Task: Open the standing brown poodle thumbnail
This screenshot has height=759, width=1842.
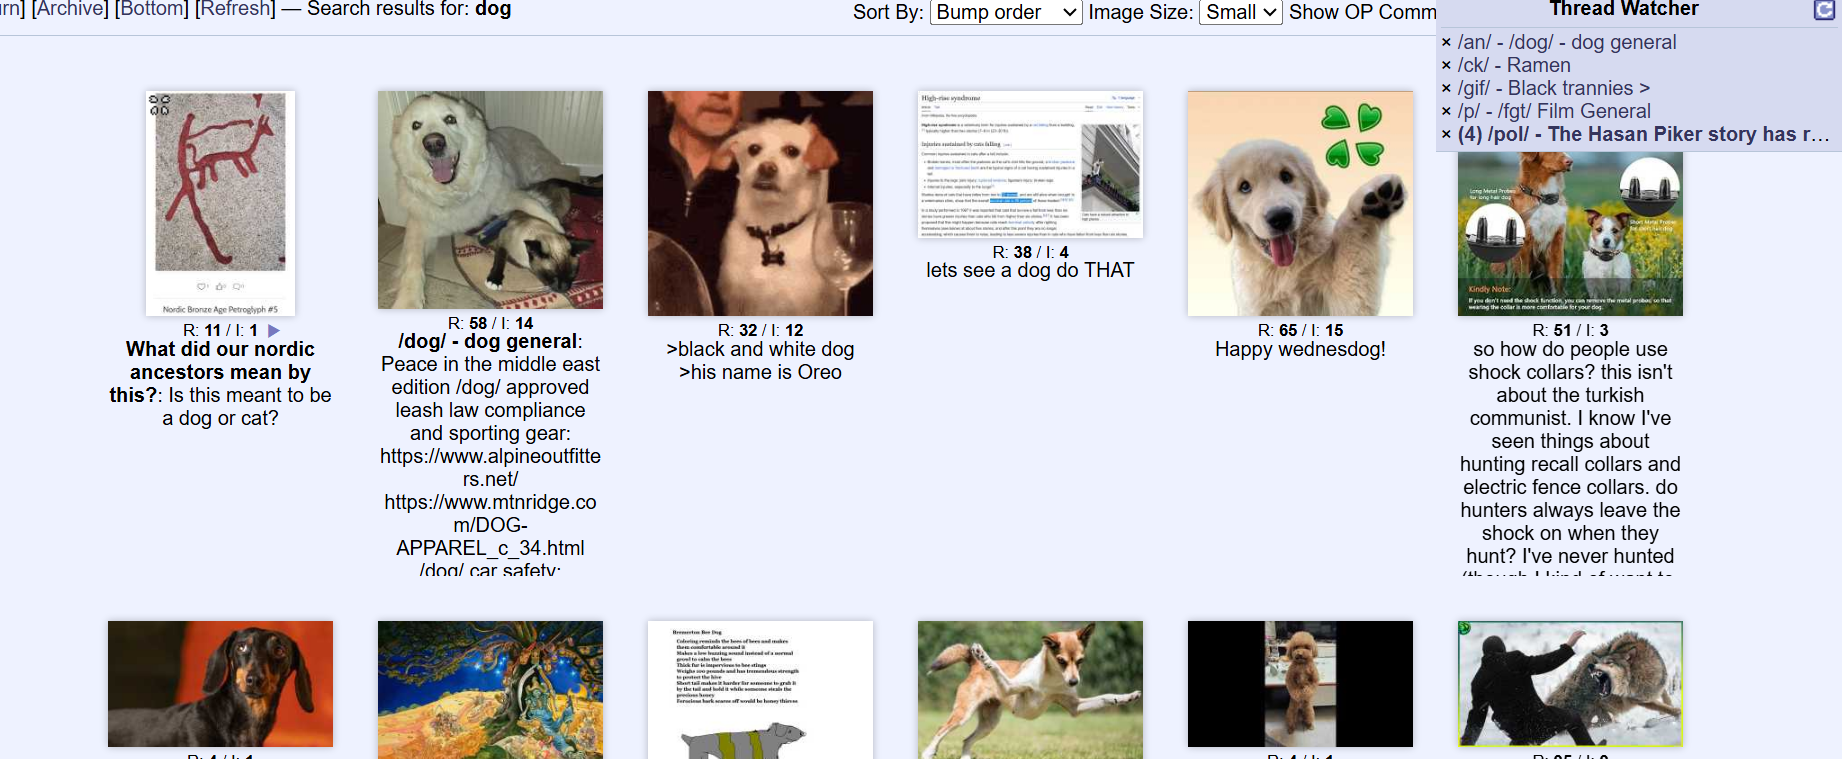Action: 1300,684
